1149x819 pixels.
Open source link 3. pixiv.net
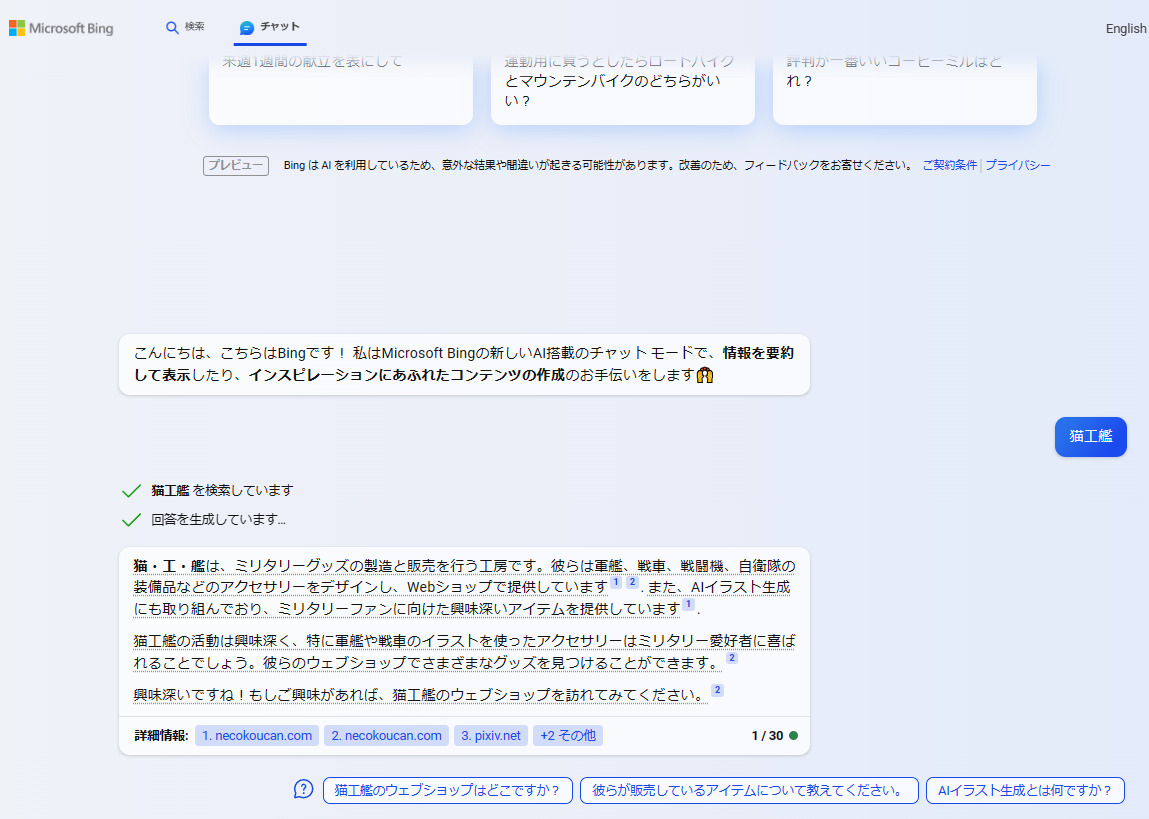point(491,735)
